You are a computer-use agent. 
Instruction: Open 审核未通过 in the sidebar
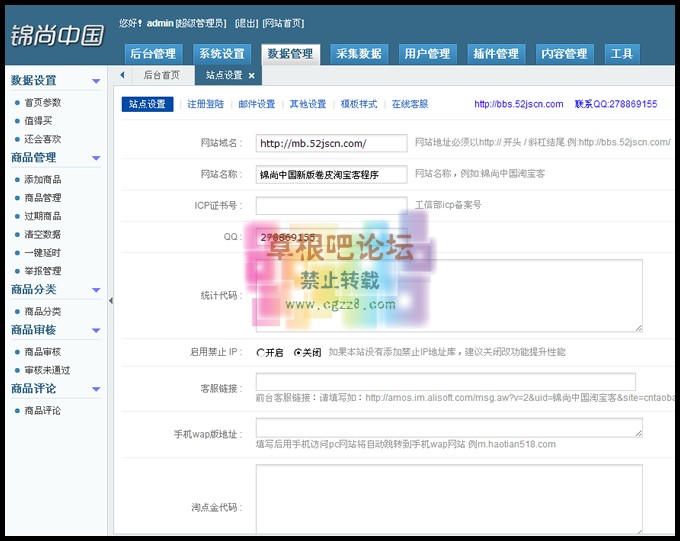click(47, 370)
